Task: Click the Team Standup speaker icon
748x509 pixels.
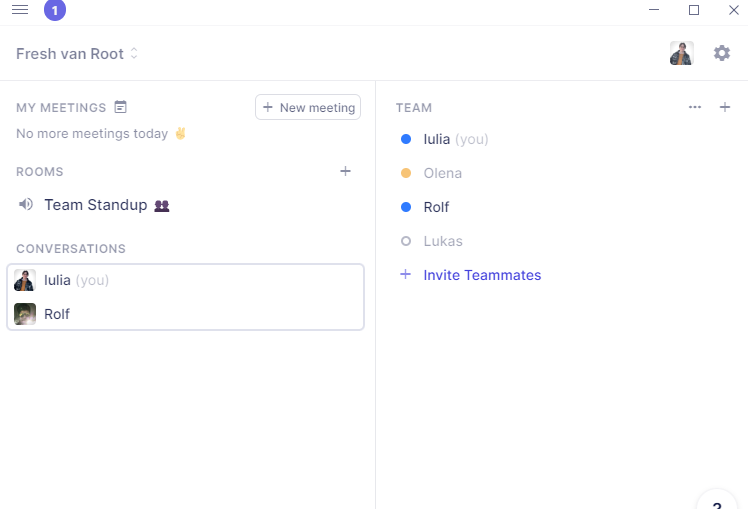Action: [x=26, y=205]
